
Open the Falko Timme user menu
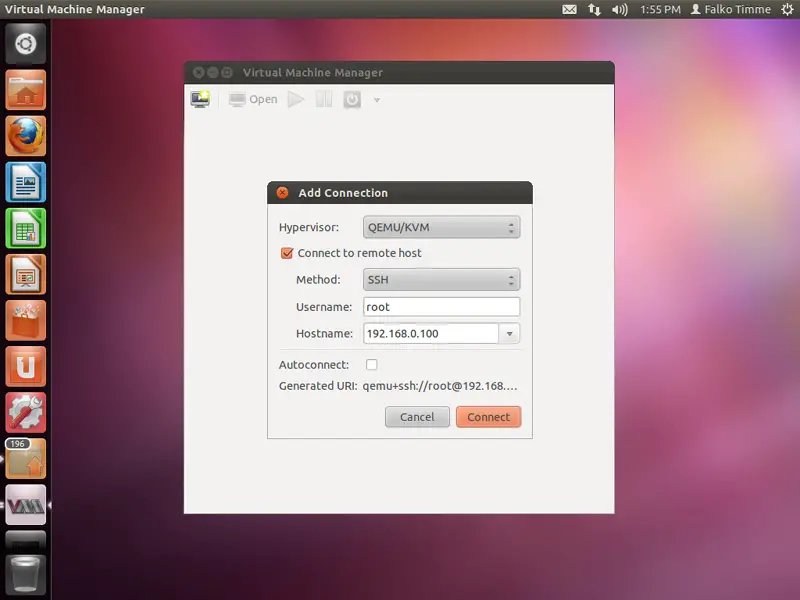click(731, 9)
